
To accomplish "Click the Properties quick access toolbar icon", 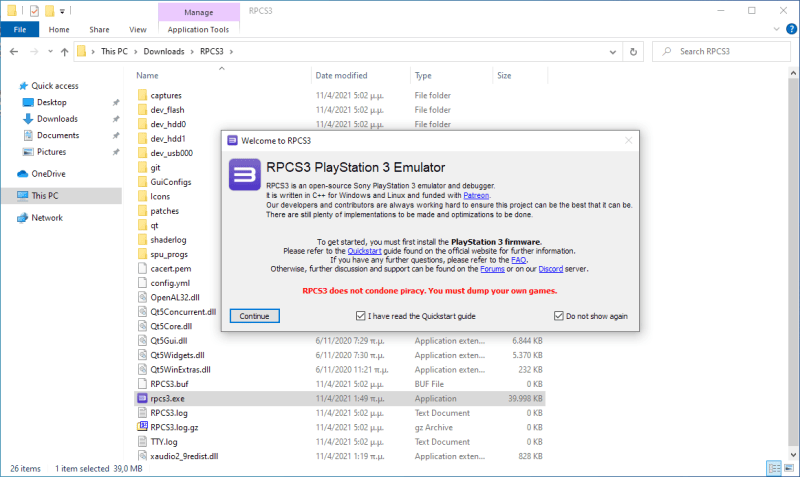I will [x=34, y=11].
